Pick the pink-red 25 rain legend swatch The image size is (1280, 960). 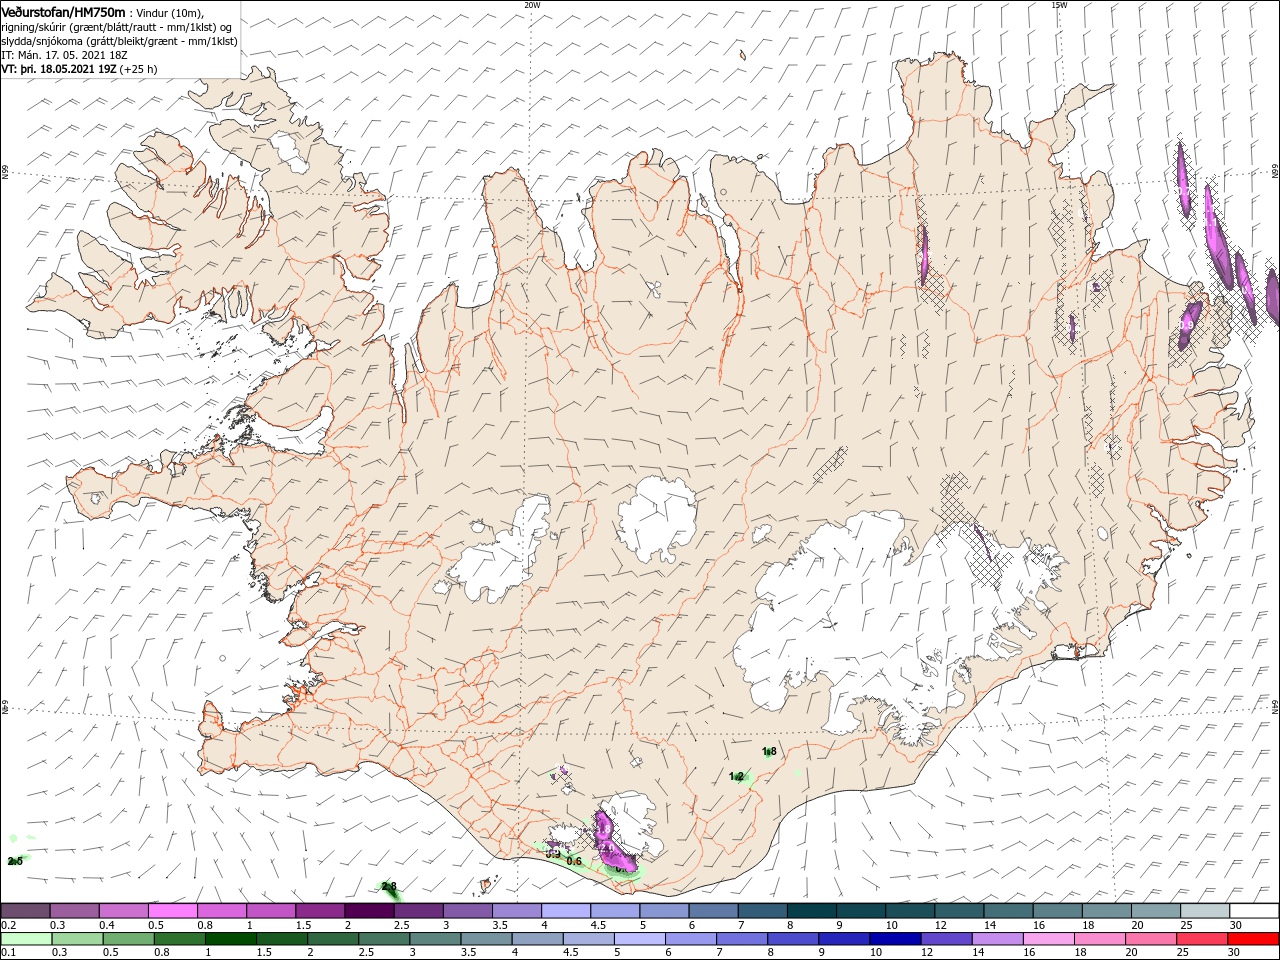(x=1201, y=939)
